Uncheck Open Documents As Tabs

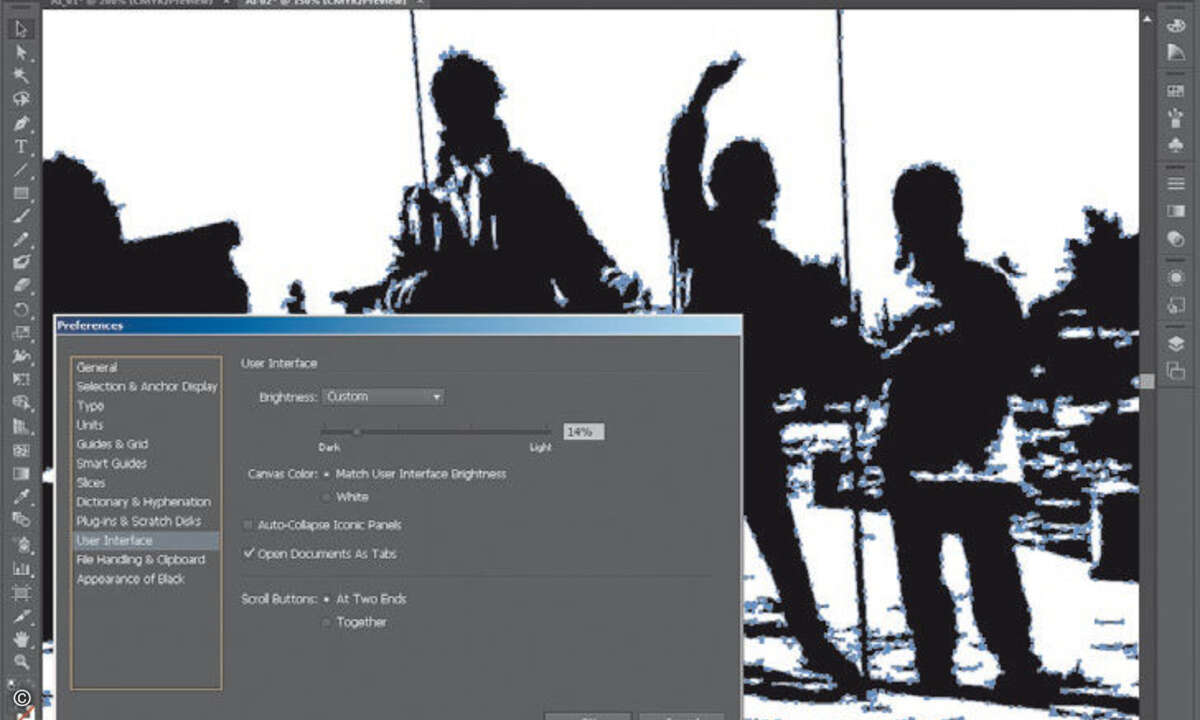249,553
